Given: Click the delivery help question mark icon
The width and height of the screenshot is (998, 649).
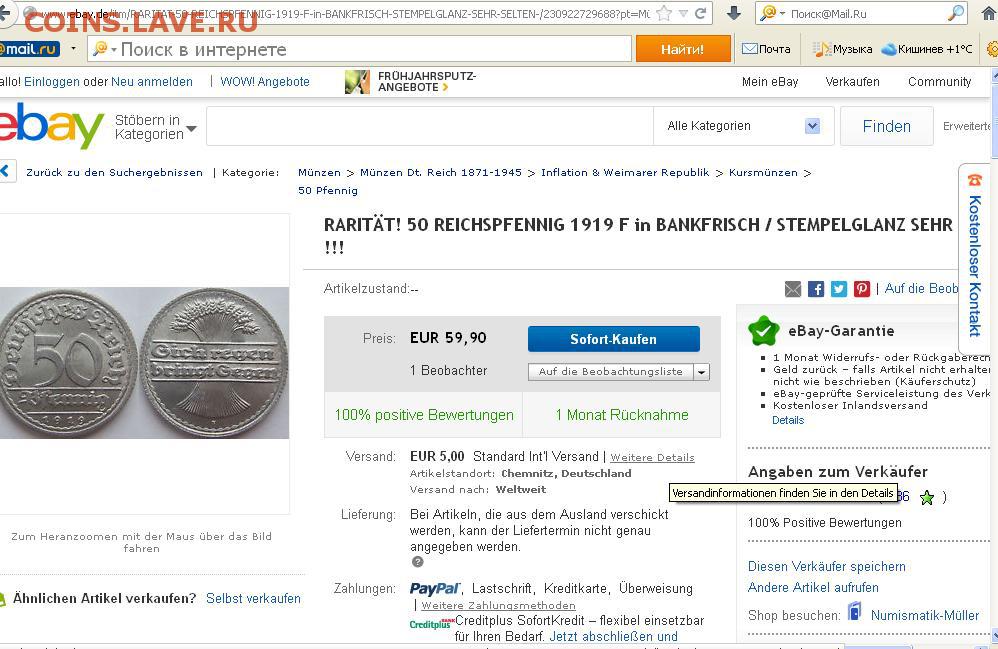Looking at the screenshot, I should [418, 562].
